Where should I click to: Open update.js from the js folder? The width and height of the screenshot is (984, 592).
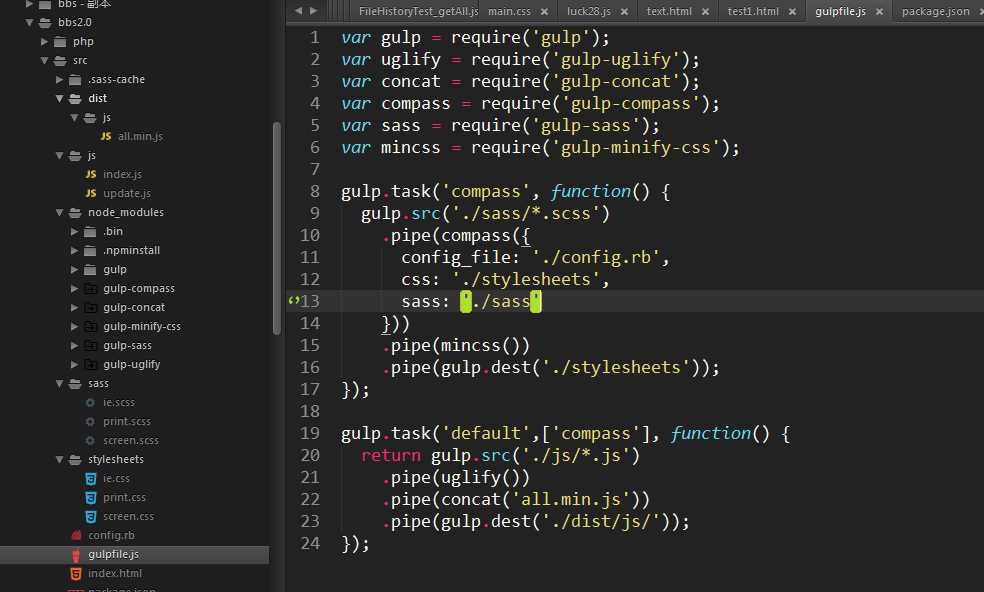[127, 193]
